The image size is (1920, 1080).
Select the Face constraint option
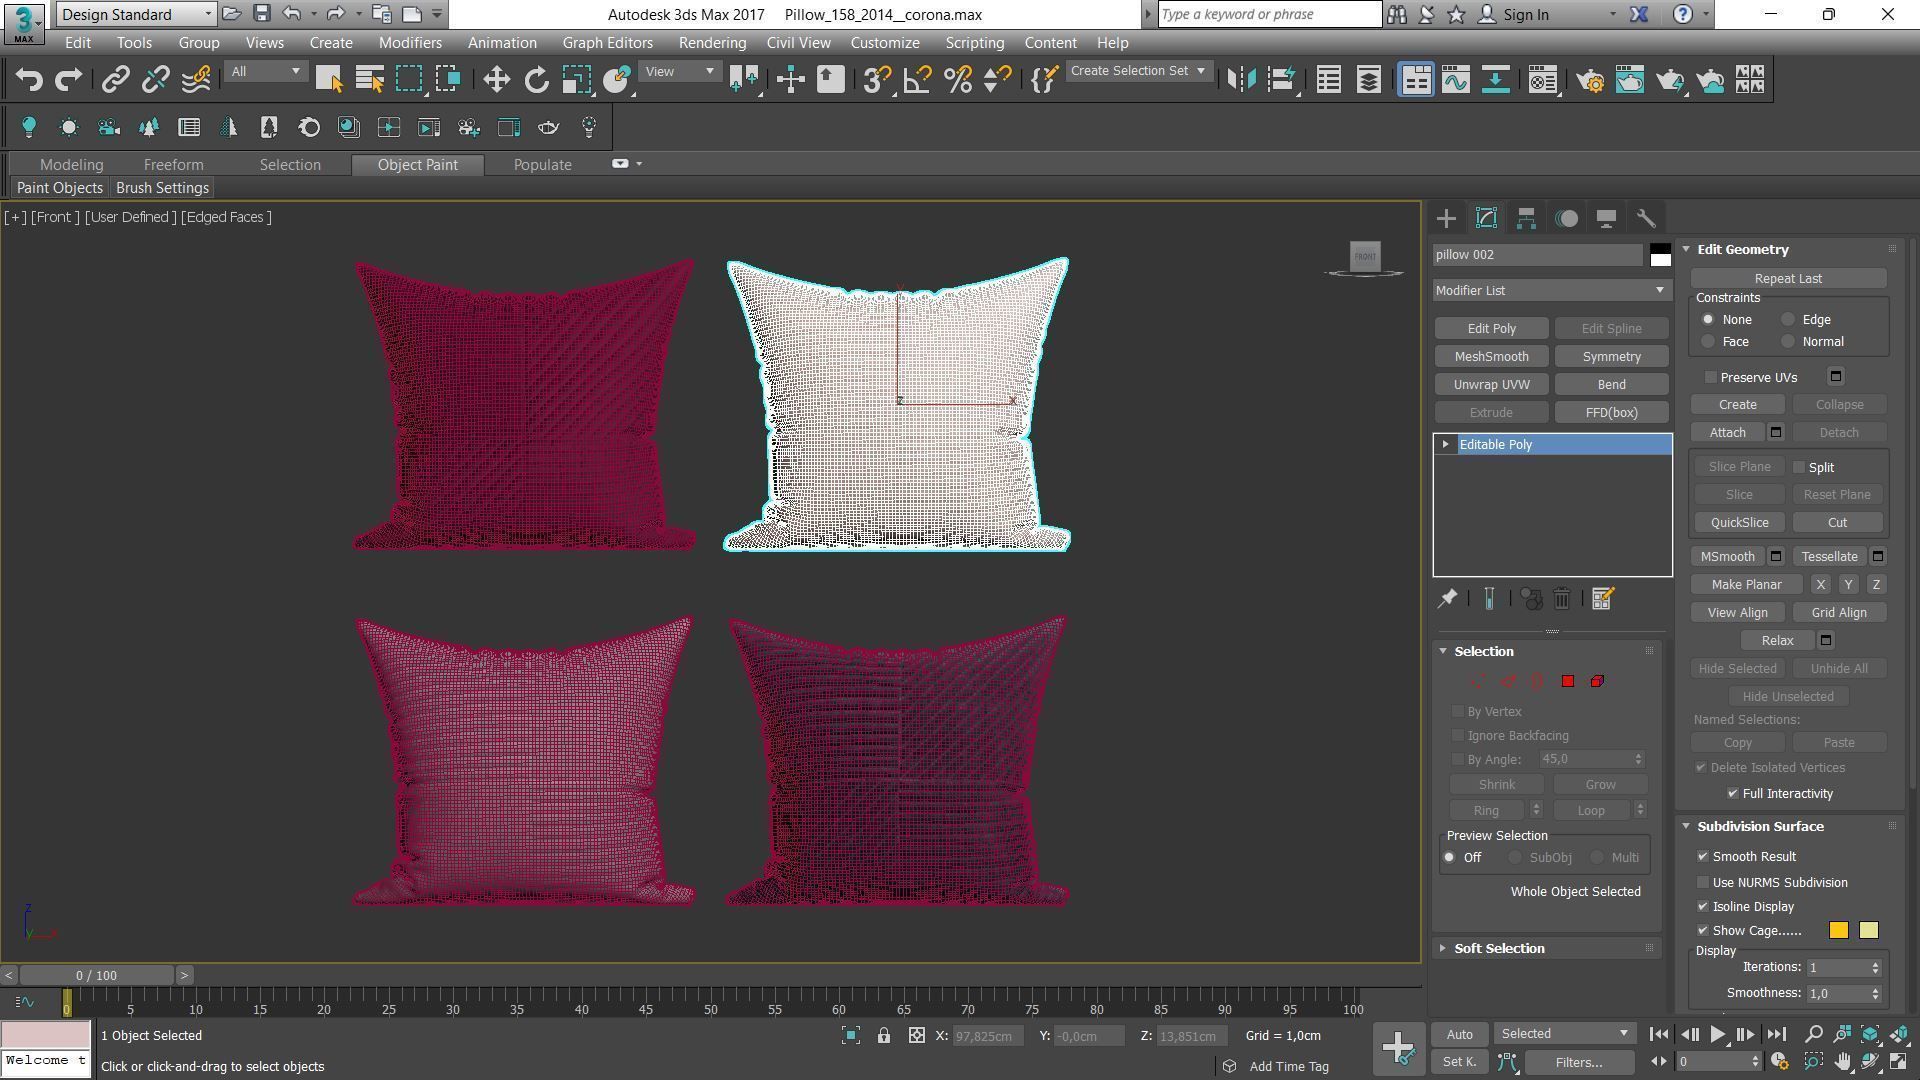tap(1708, 341)
